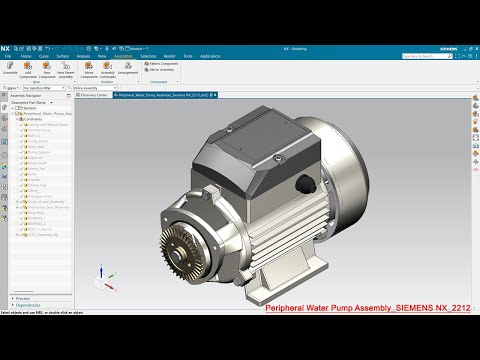
Task: Toggle visibility check for Pump_Cover
Action: 22,141
